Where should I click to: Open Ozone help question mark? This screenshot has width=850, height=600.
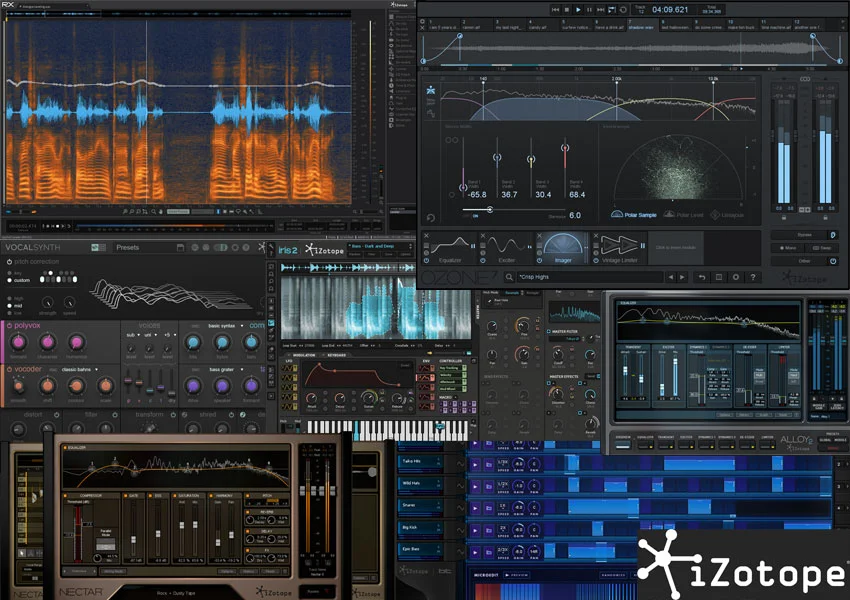(x=753, y=277)
